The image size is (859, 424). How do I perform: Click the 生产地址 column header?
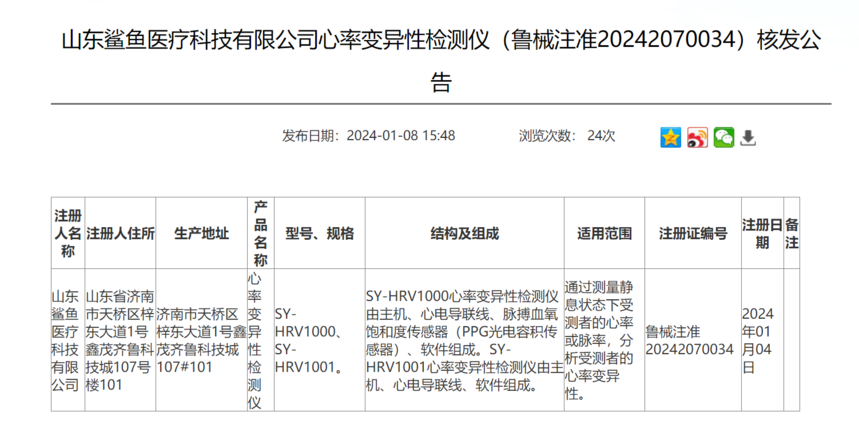tap(202, 233)
